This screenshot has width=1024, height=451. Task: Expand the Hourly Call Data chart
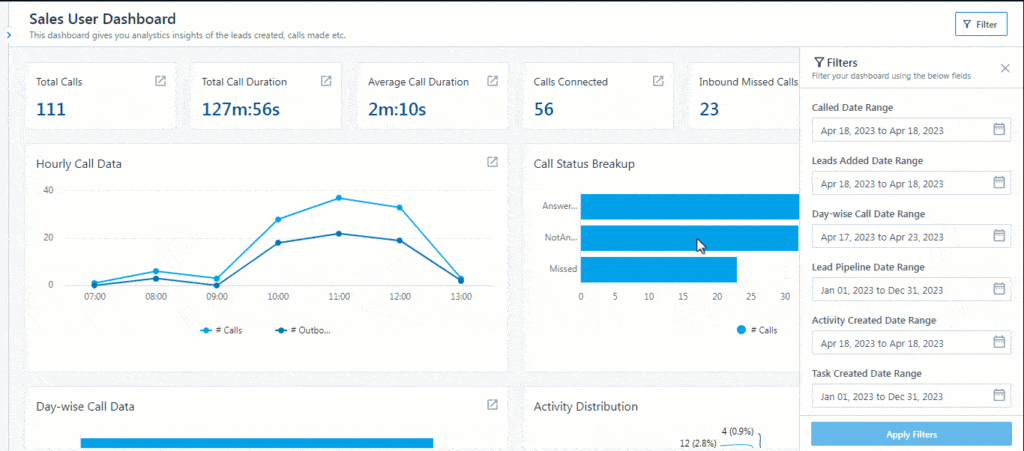[492, 162]
